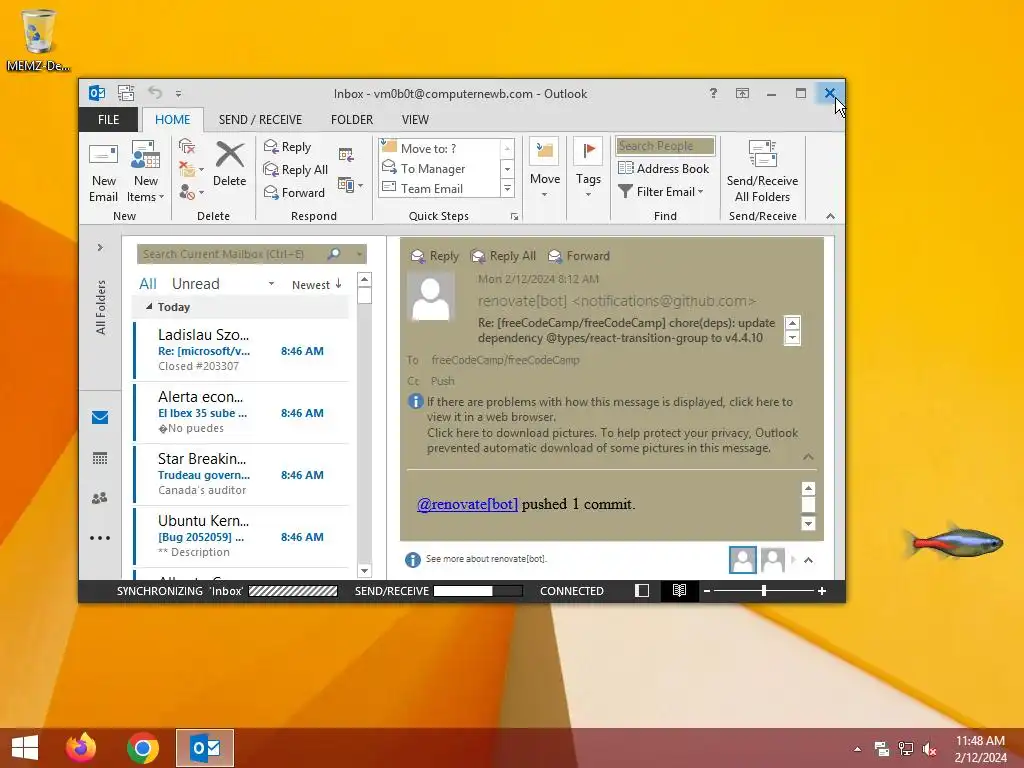
Task: Select the Move to: ? quick step
Action: [x=440, y=148]
